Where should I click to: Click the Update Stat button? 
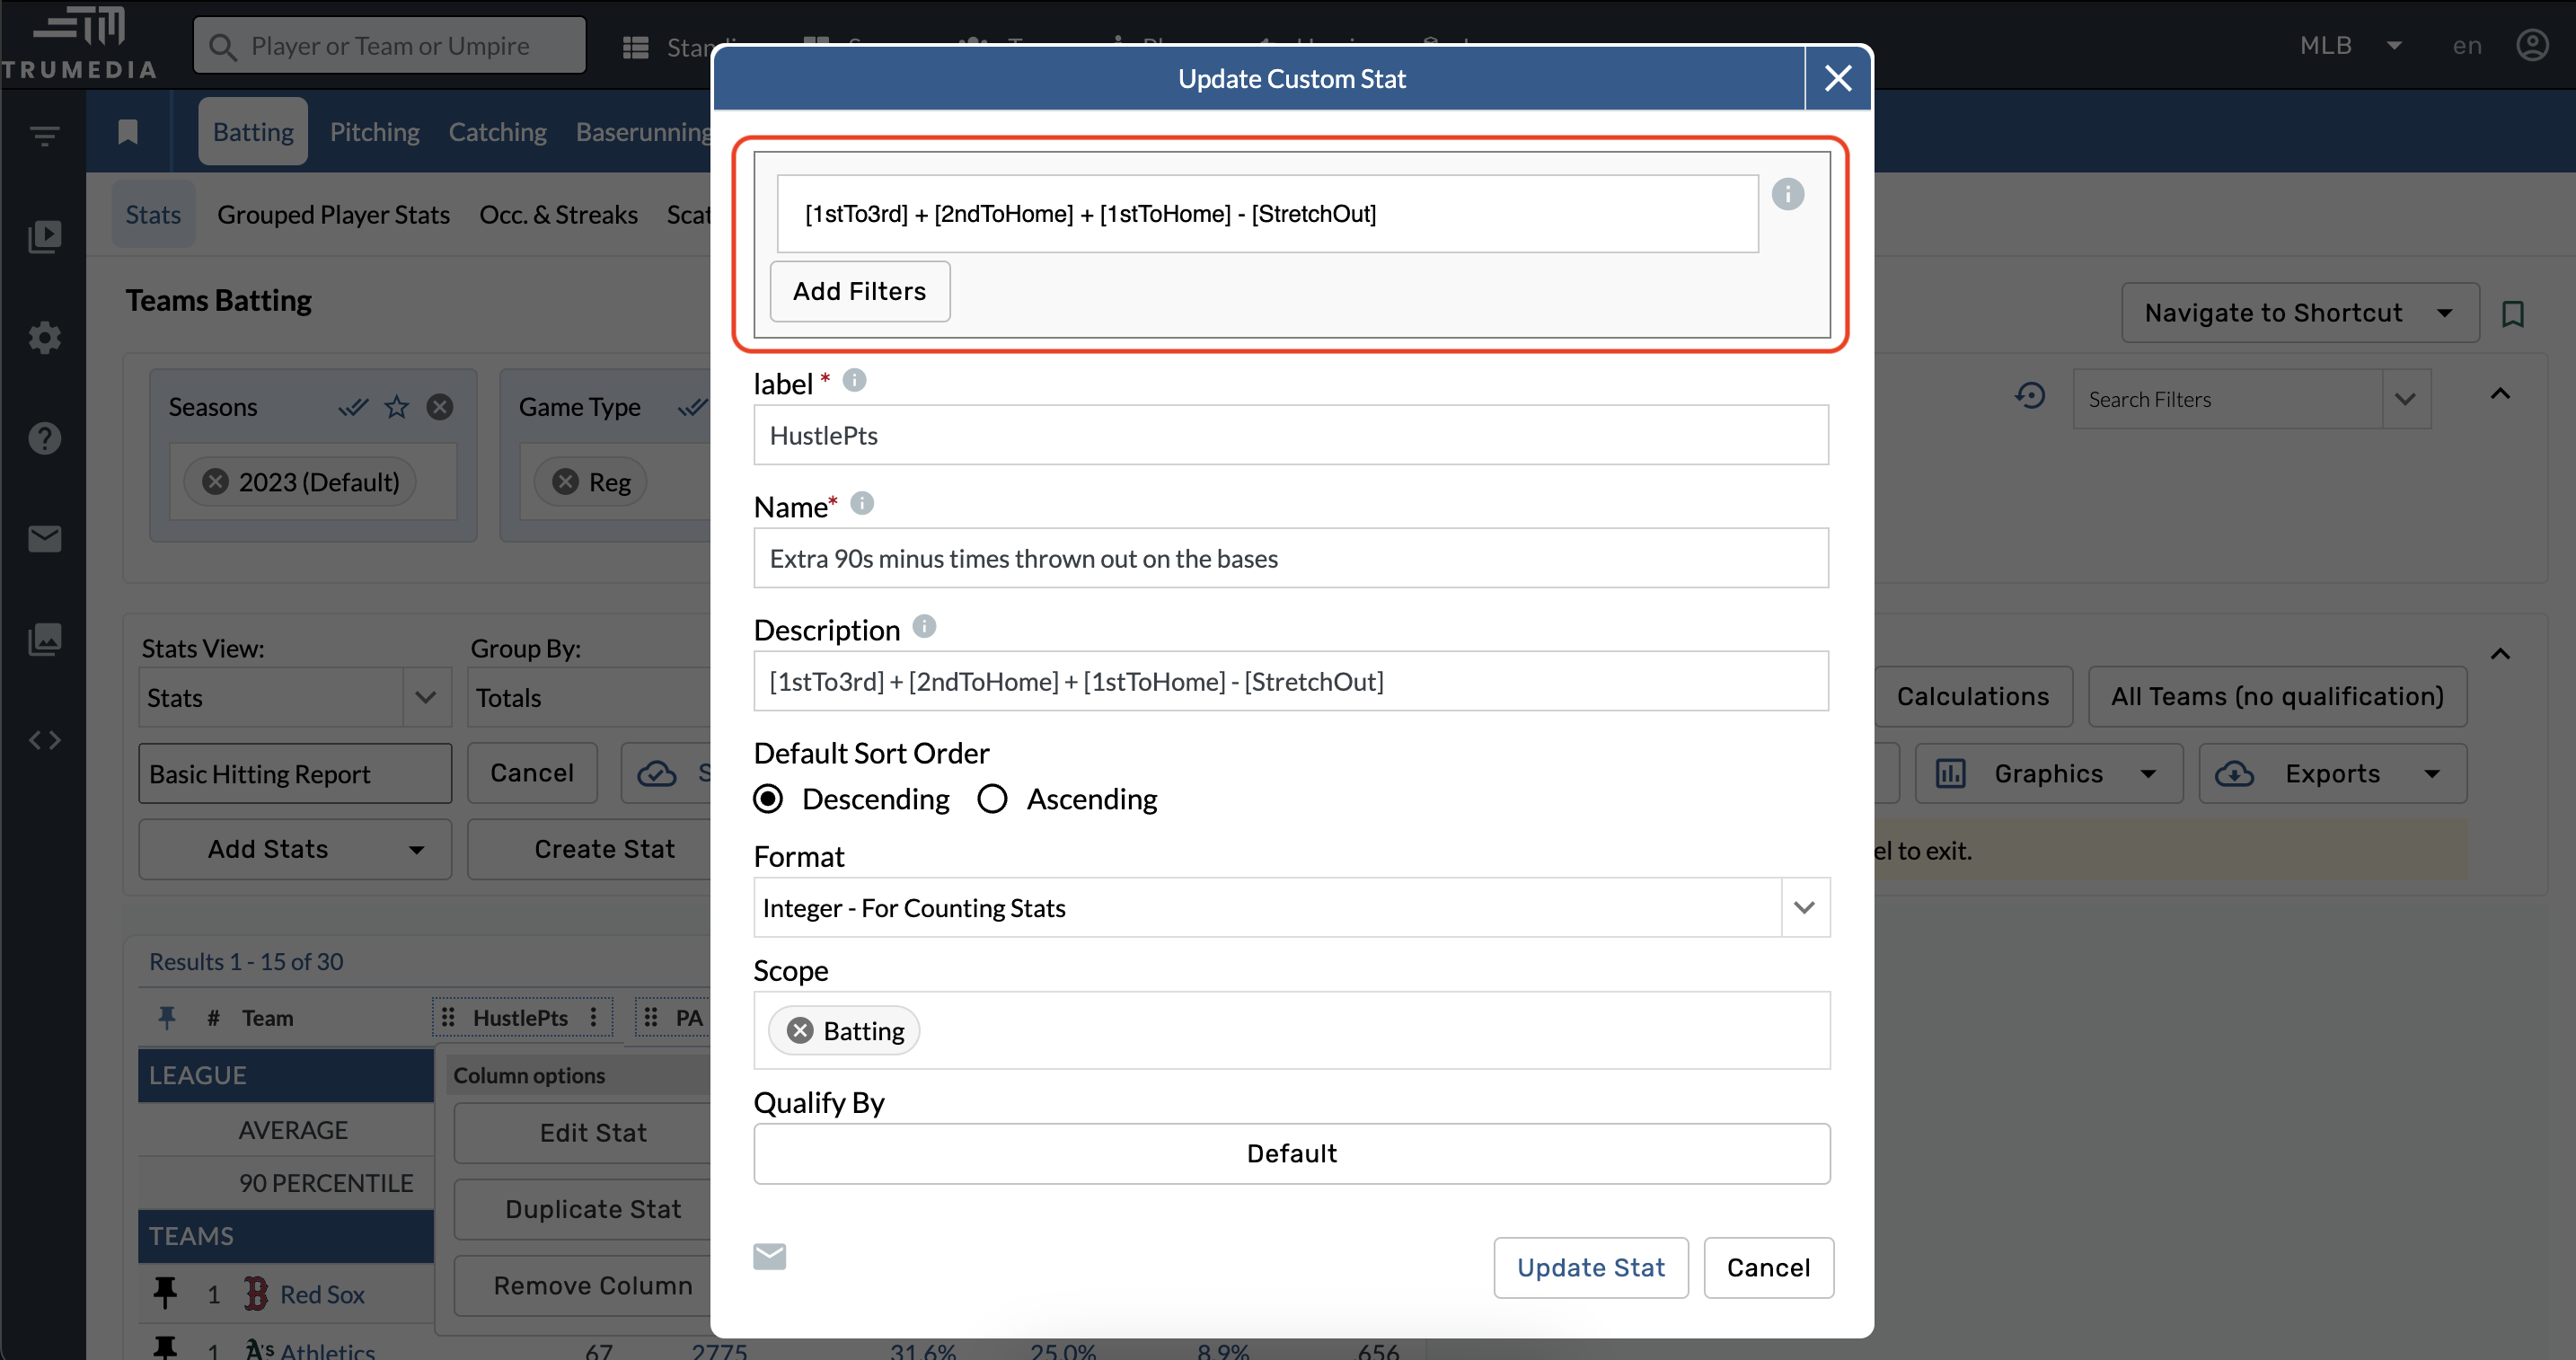(1590, 1267)
